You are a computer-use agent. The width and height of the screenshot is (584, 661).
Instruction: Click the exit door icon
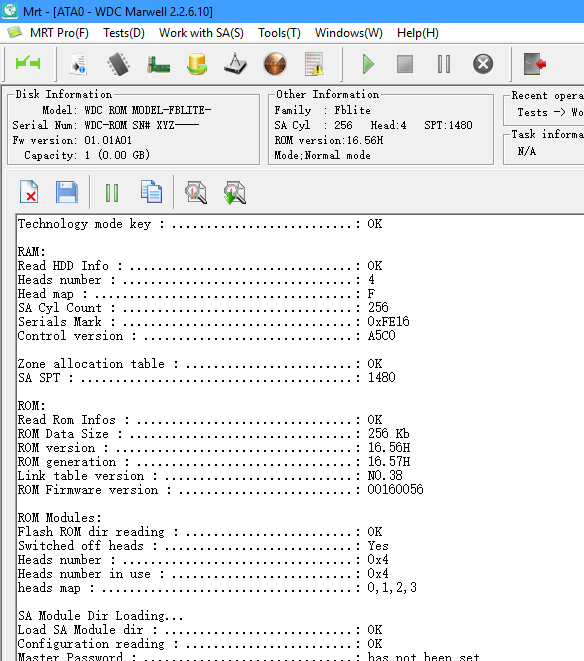[534, 64]
